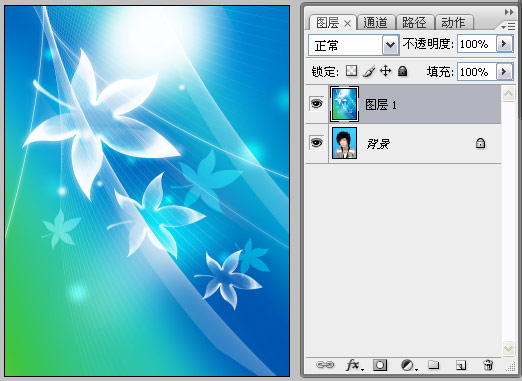Hide 图层 1 layer visibility eye

tap(316, 104)
